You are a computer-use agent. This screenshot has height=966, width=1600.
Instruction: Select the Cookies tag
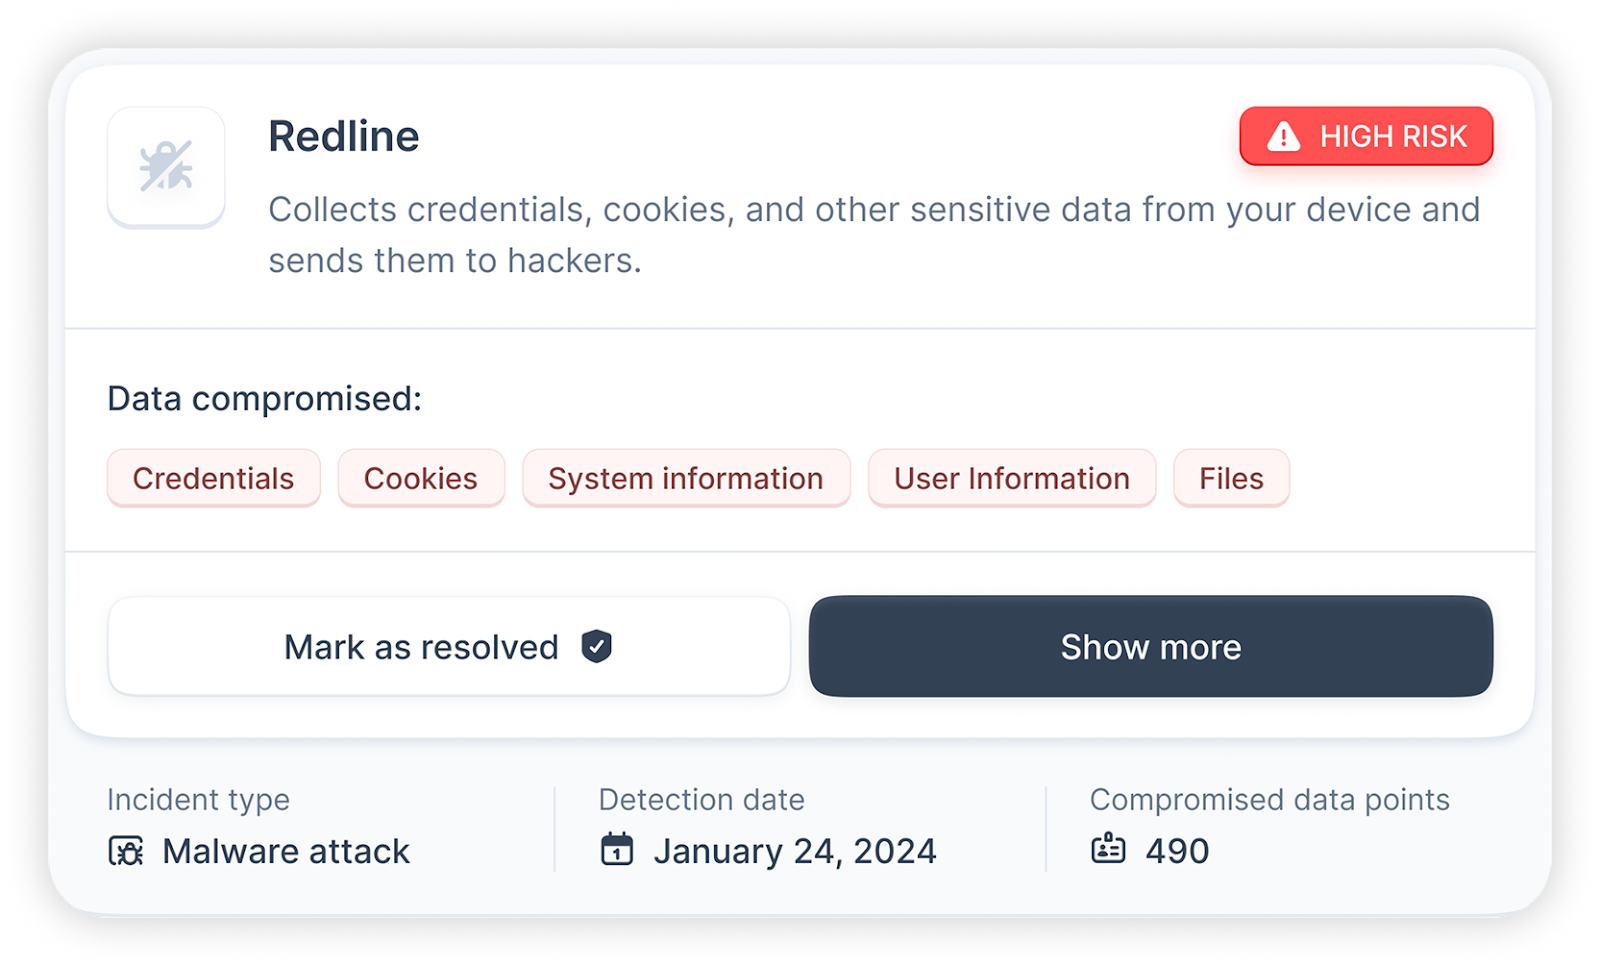click(x=421, y=478)
